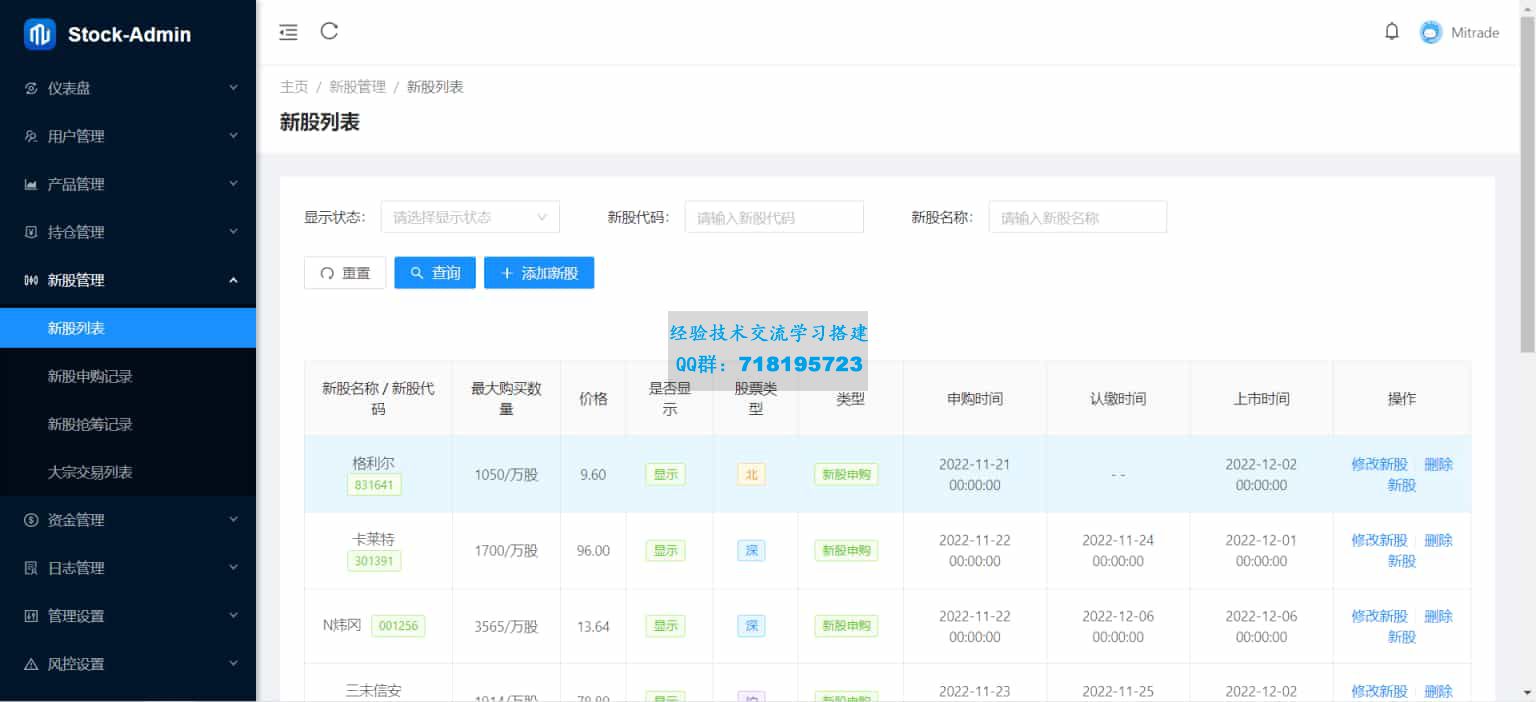
Task: Click the Mitrade user avatar
Action: 1431,33
